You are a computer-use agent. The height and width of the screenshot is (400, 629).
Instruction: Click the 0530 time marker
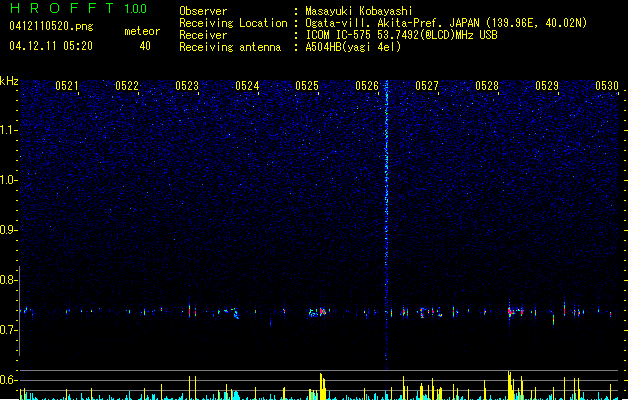[607, 86]
